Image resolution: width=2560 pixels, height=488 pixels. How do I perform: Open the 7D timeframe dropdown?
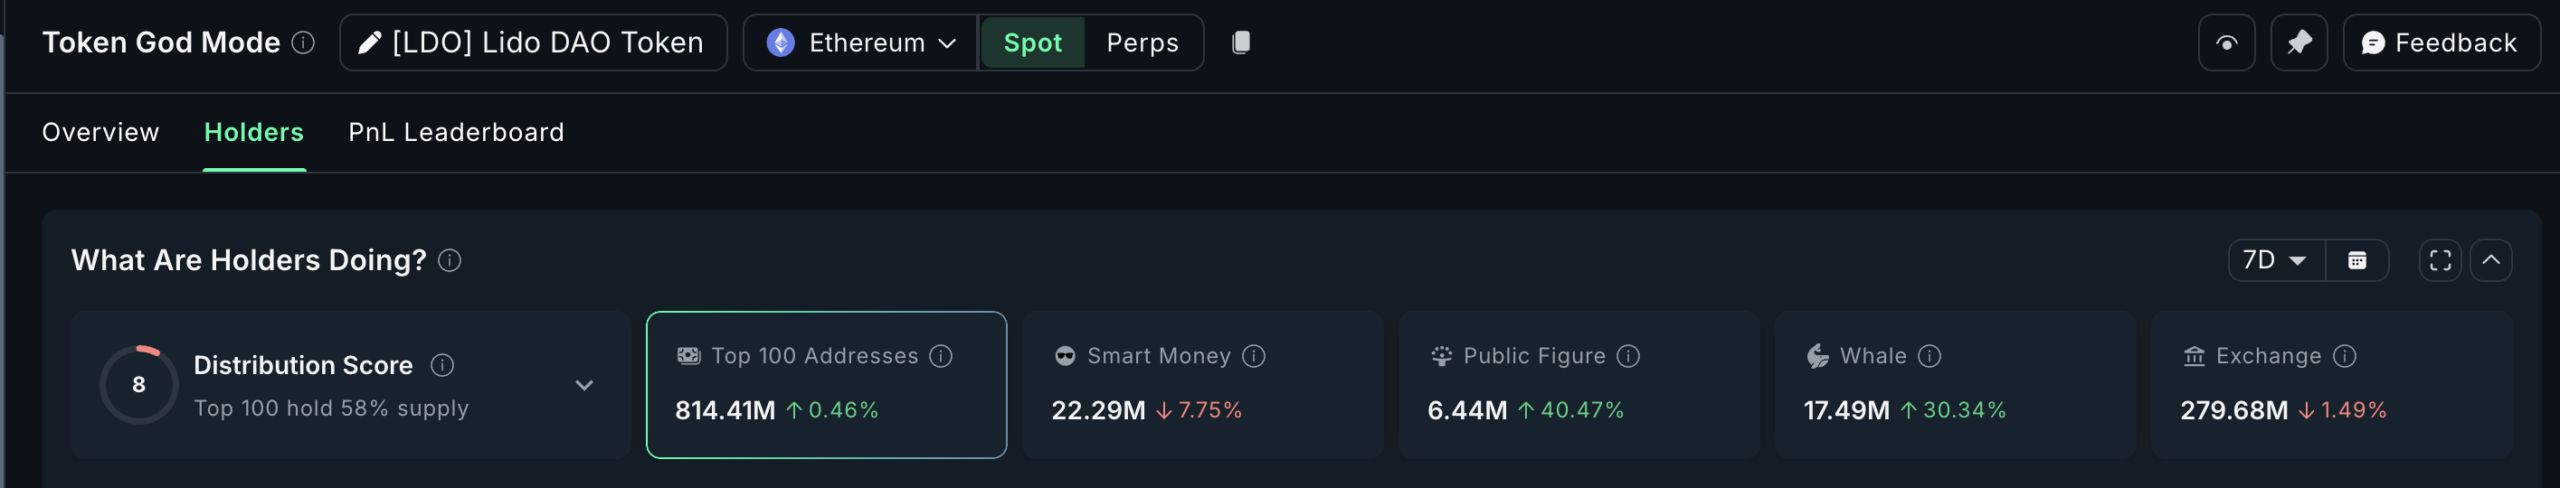tap(2275, 261)
